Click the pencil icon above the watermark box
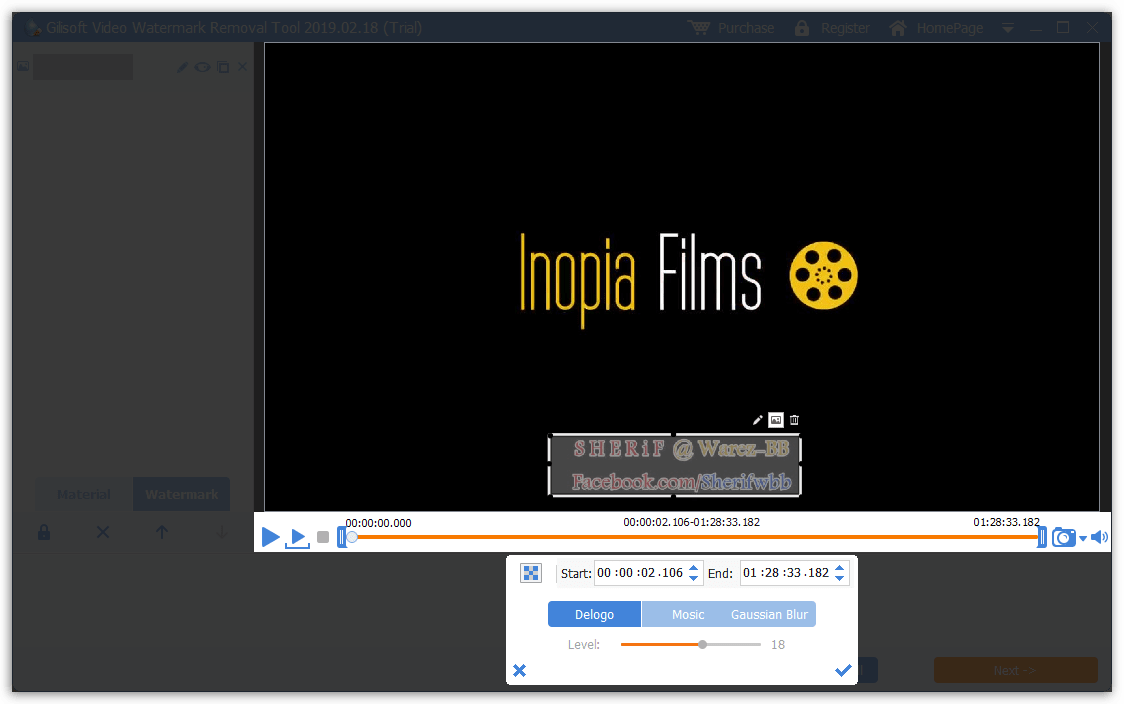The height and width of the screenshot is (704, 1124). coord(758,420)
